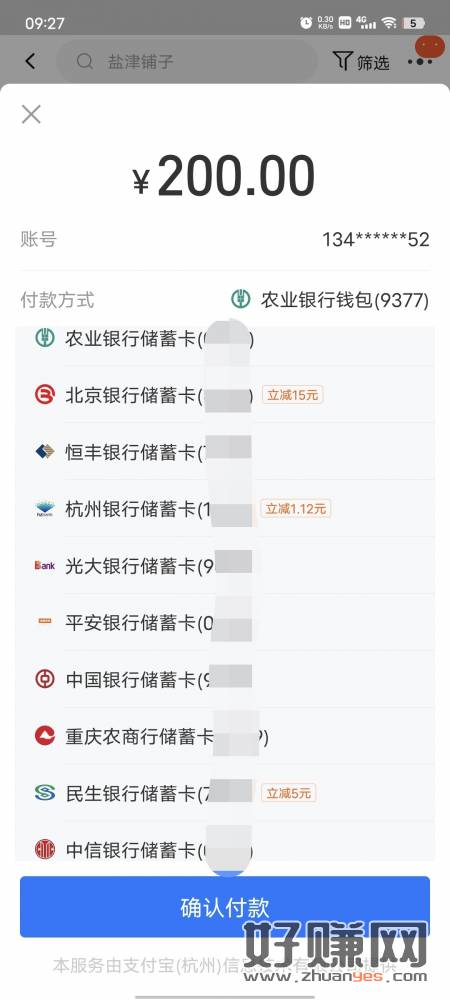Tap the 重庆农商行 logo icon

pos(45,735)
